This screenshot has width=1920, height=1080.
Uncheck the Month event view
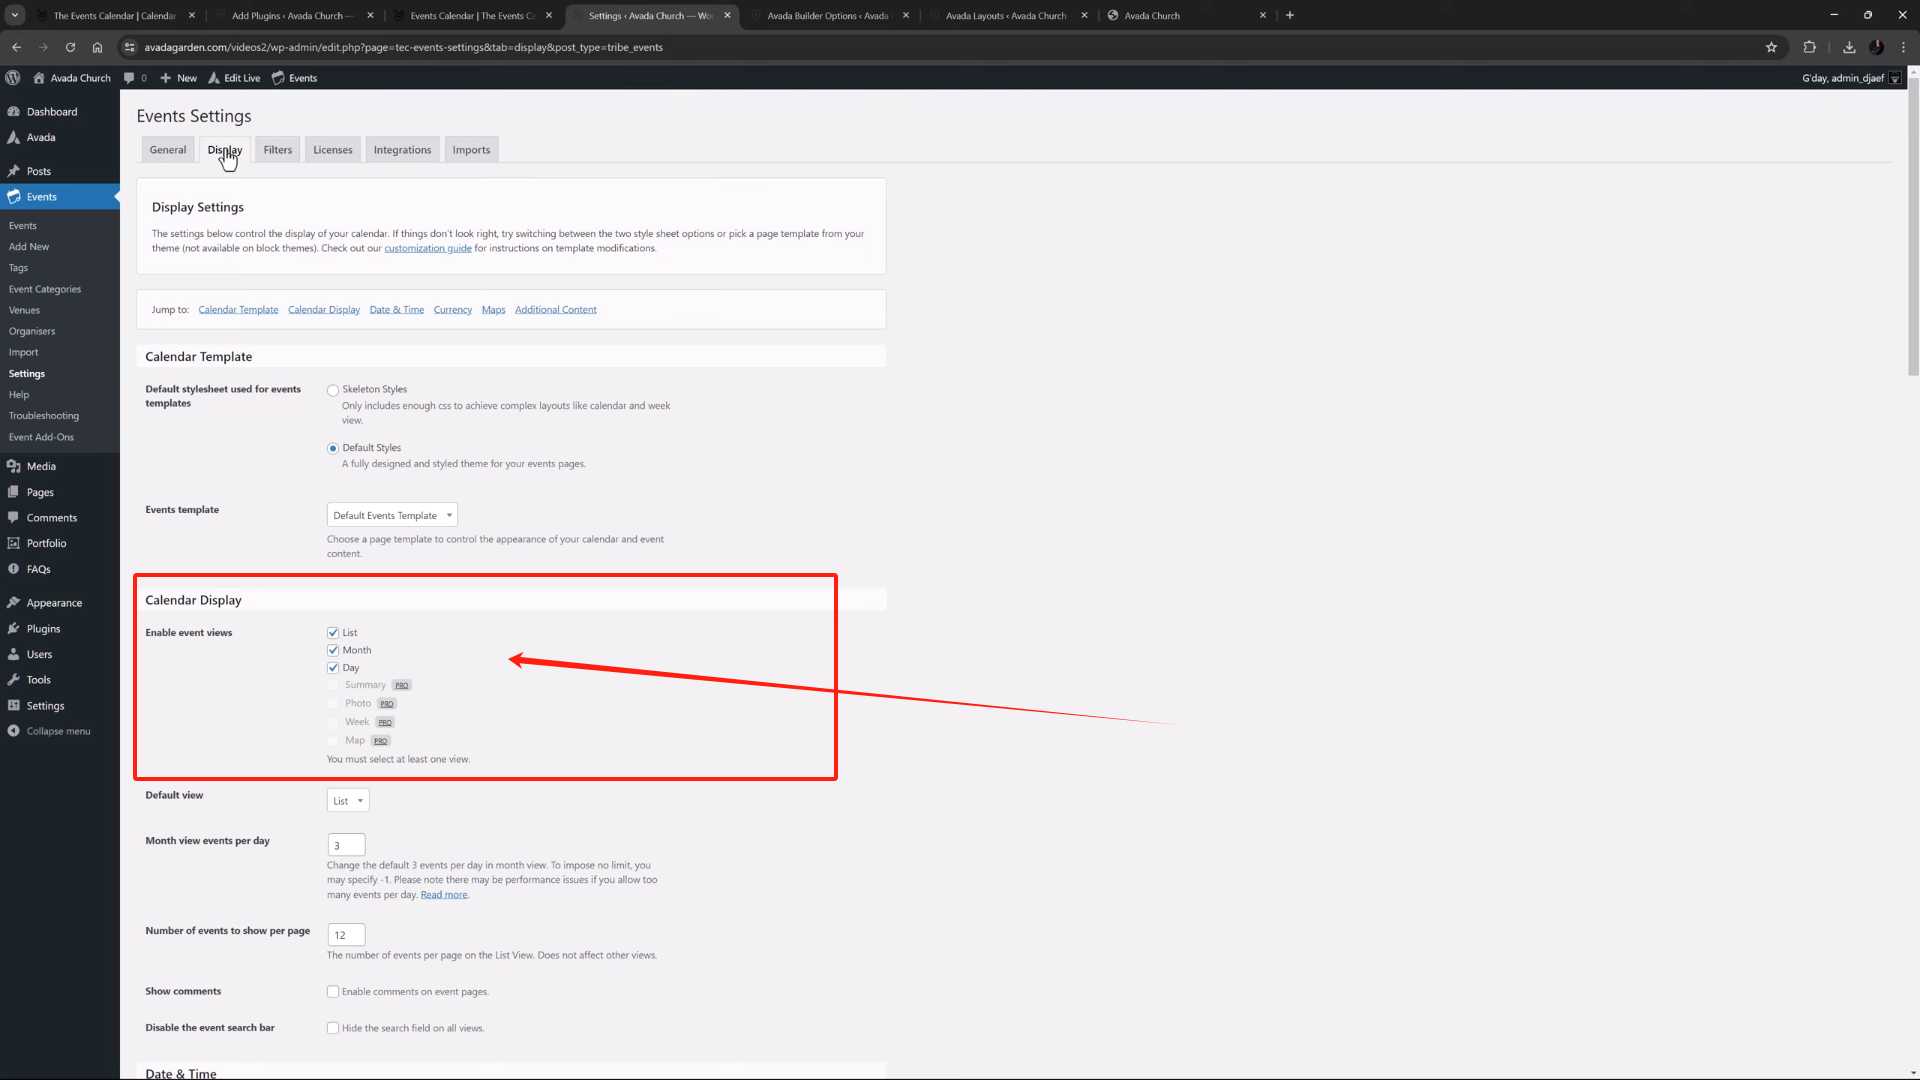point(333,650)
